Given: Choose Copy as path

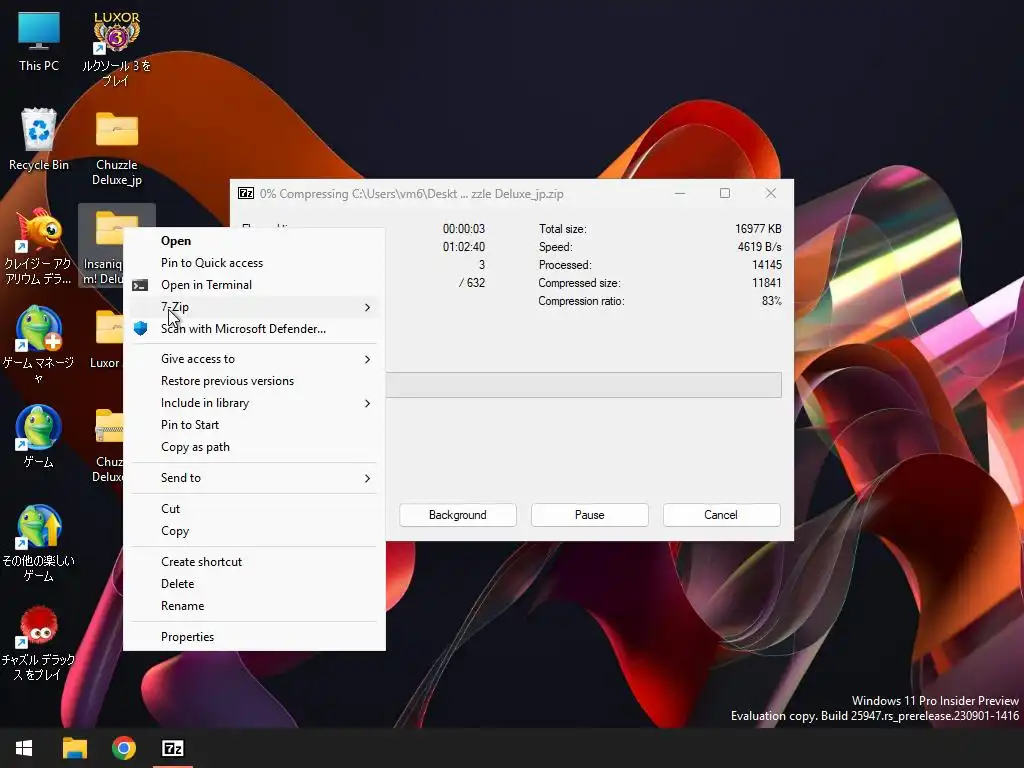Looking at the screenshot, I should tap(254, 447).
